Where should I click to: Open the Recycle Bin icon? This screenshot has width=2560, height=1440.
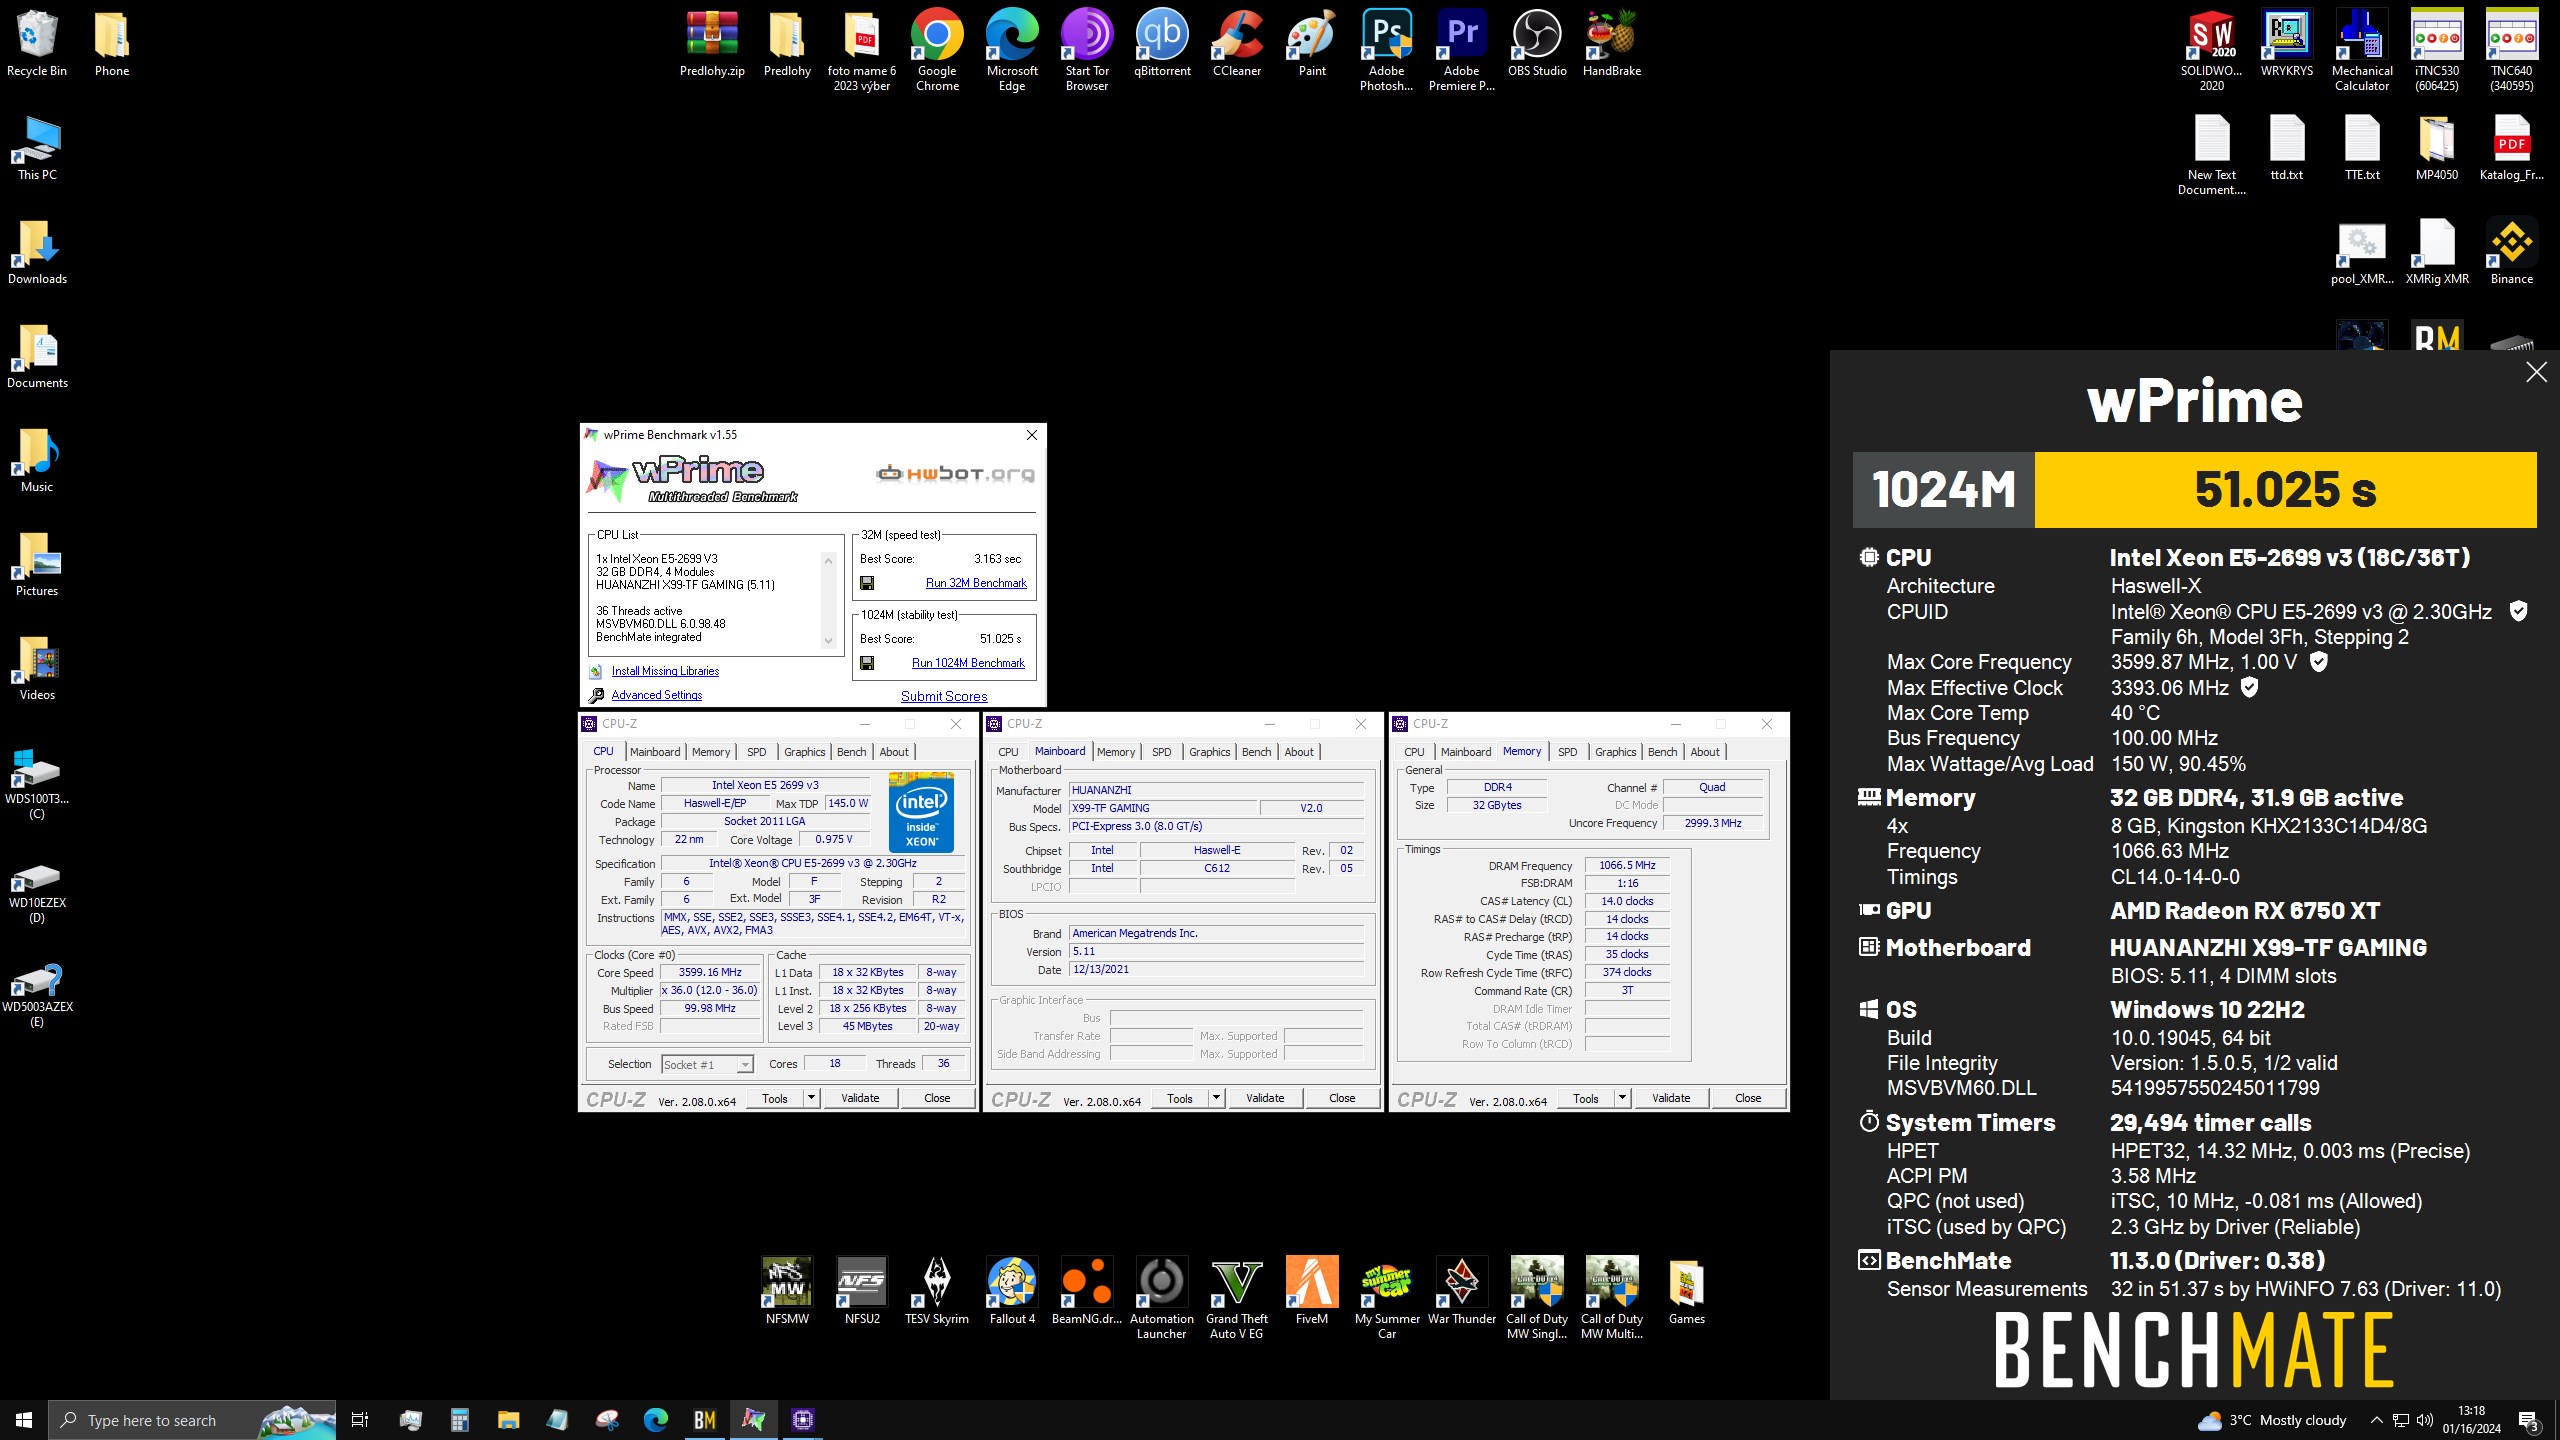pyautogui.click(x=37, y=43)
